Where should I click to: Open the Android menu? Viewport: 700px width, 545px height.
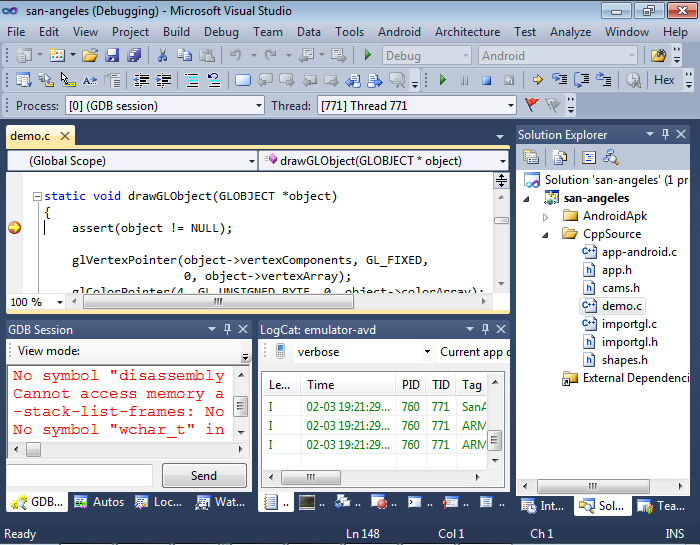pos(399,32)
